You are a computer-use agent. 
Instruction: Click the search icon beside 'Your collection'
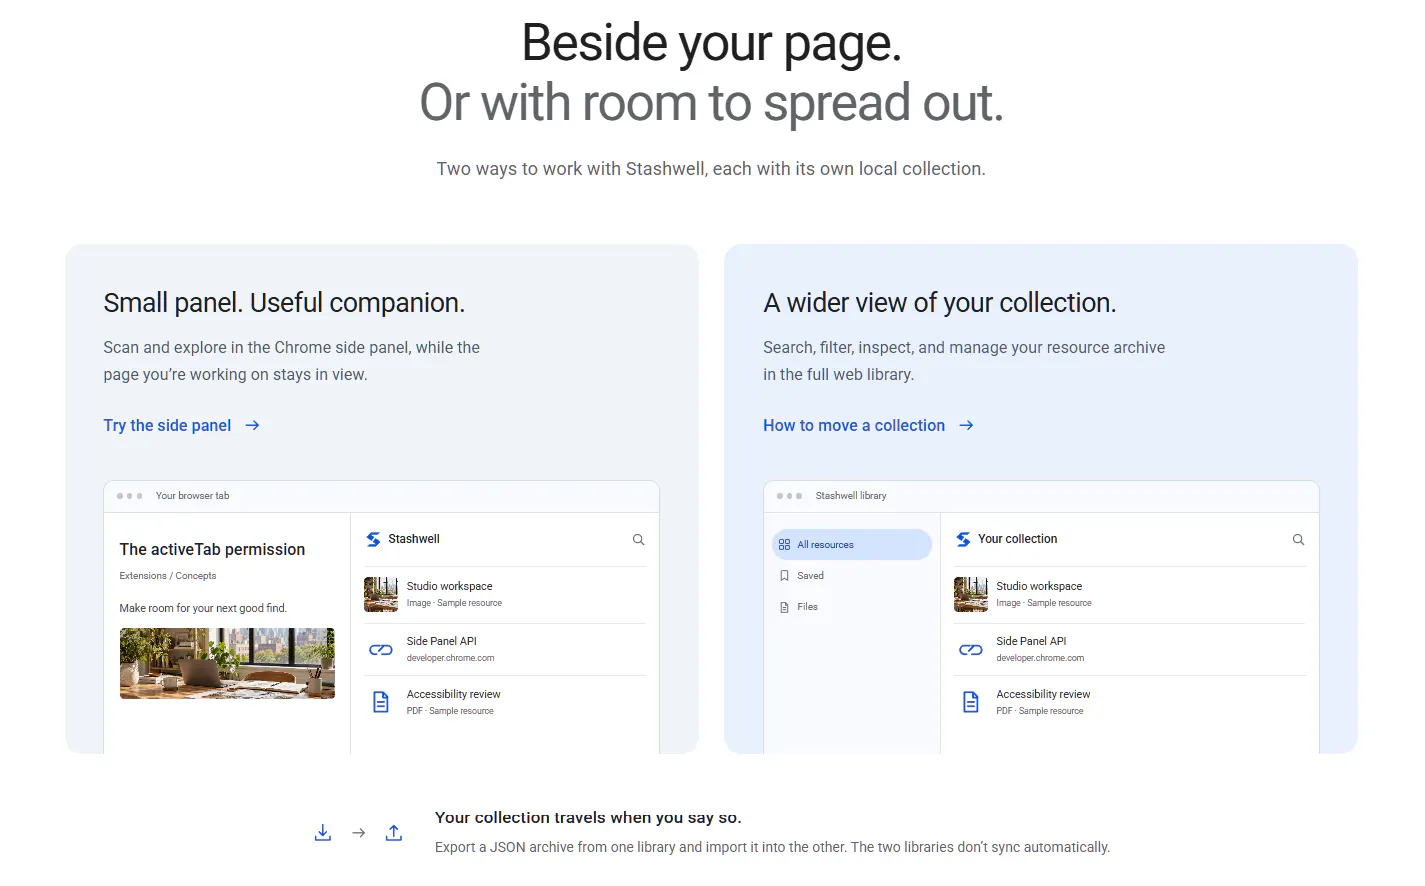(x=1298, y=540)
